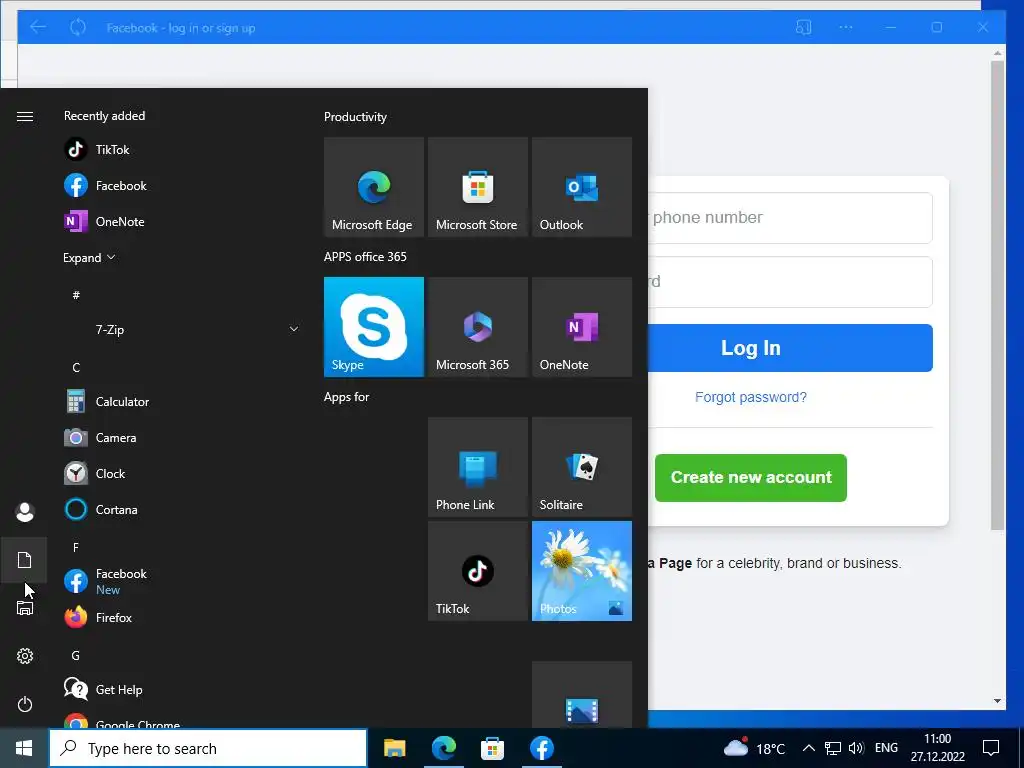
Task: Select Productivity group title
Action: point(355,117)
